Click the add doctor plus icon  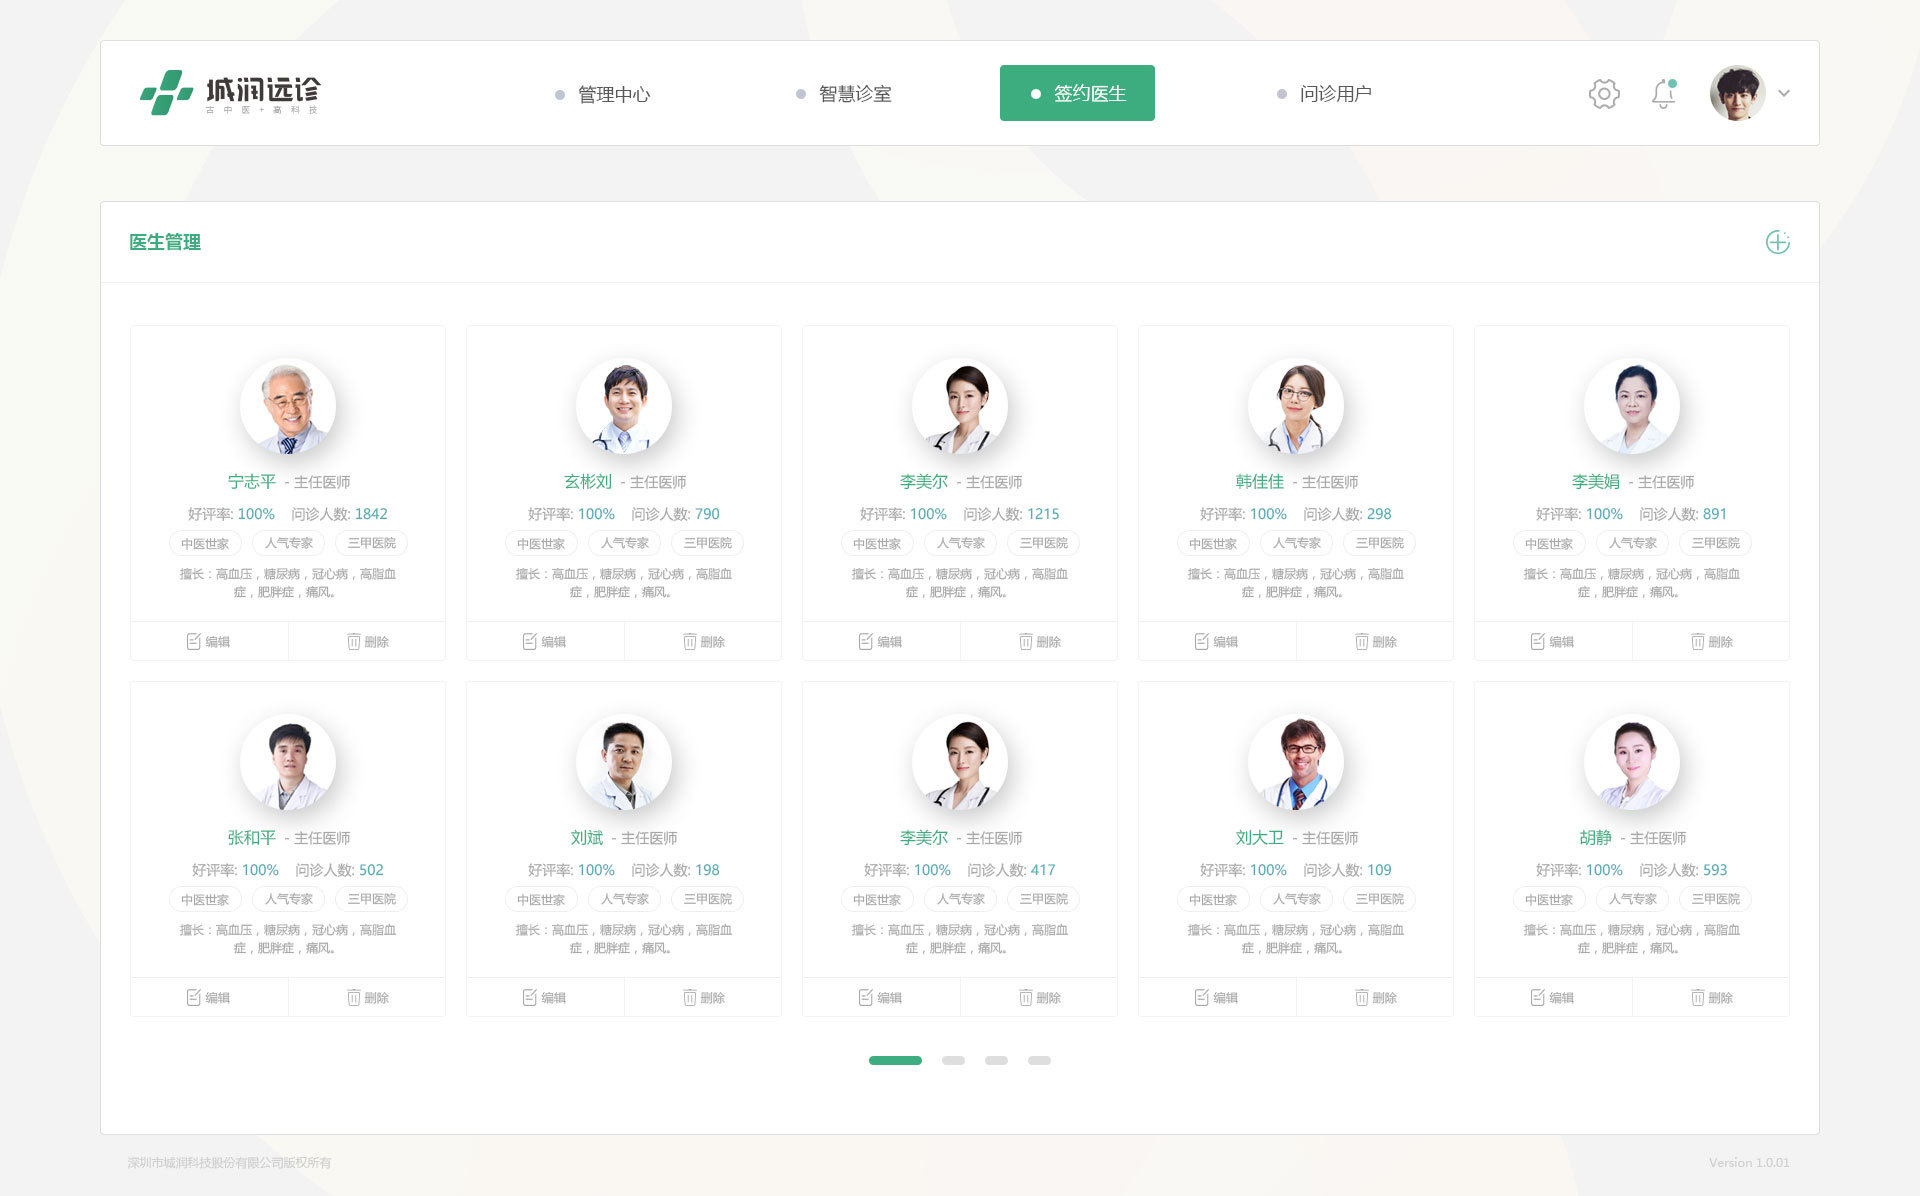coord(1777,242)
